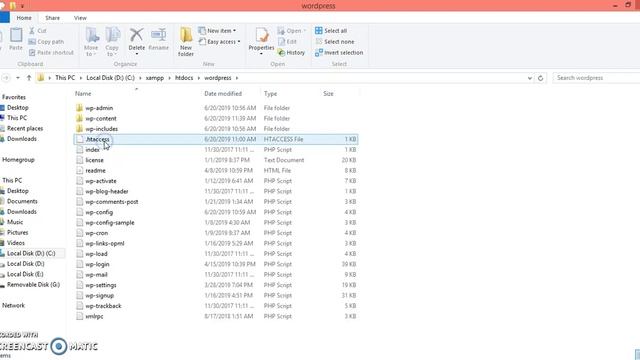This screenshot has width=640, height=360.
Task: Open Pictures in navigation pane
Action: tap(18, 232)
